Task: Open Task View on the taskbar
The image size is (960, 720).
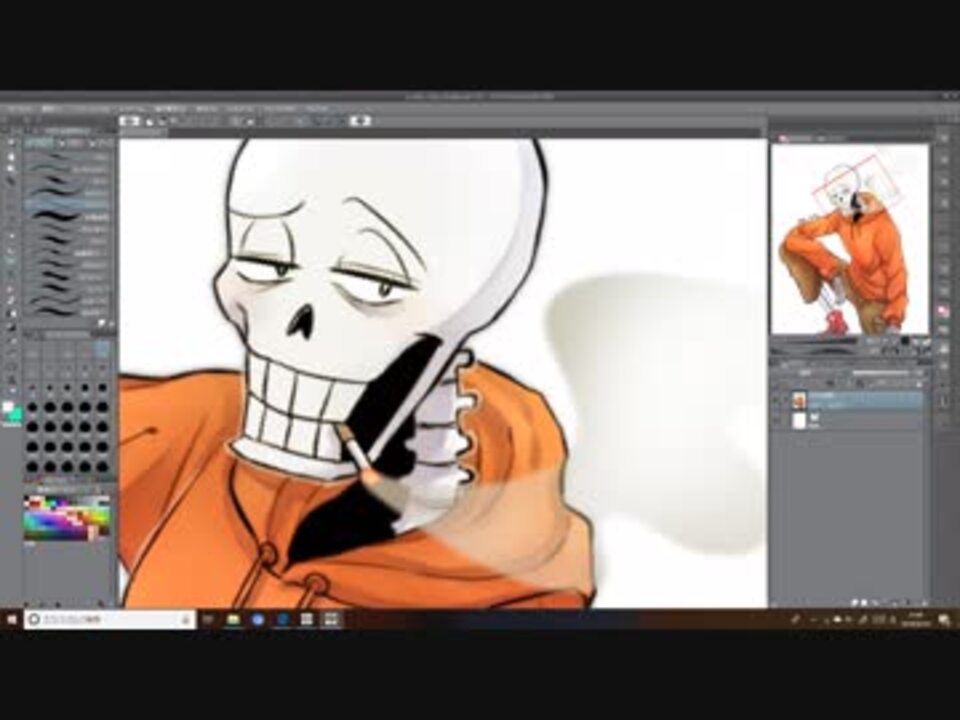Action: click(208, 620)
